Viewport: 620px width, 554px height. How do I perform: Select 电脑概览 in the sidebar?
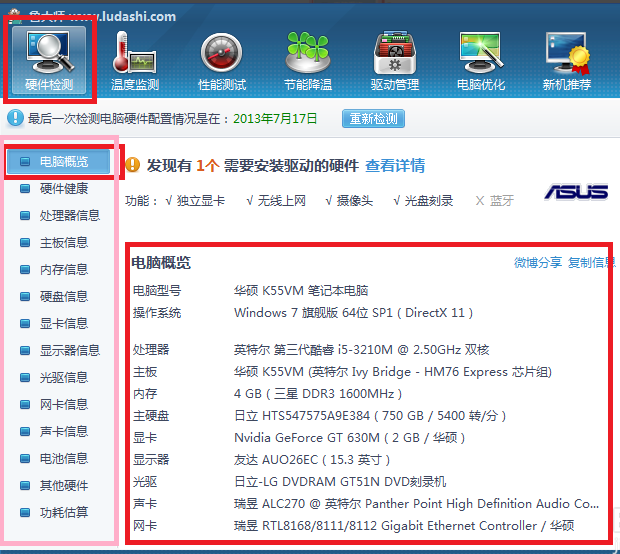pos(63,161)
